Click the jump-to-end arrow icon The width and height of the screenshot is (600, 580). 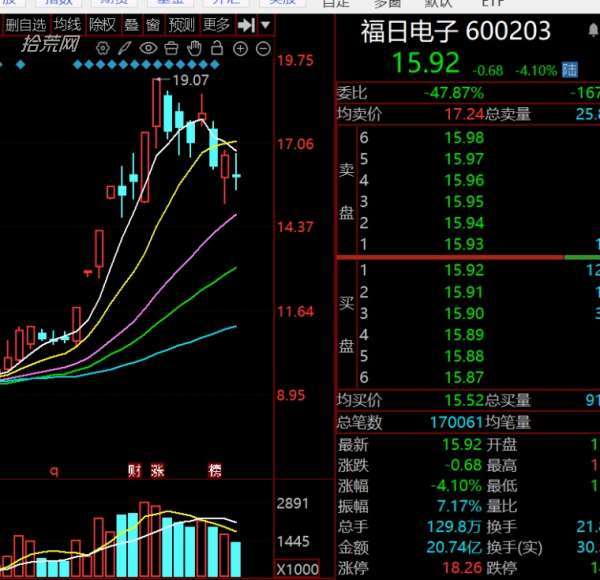[246, 26]
